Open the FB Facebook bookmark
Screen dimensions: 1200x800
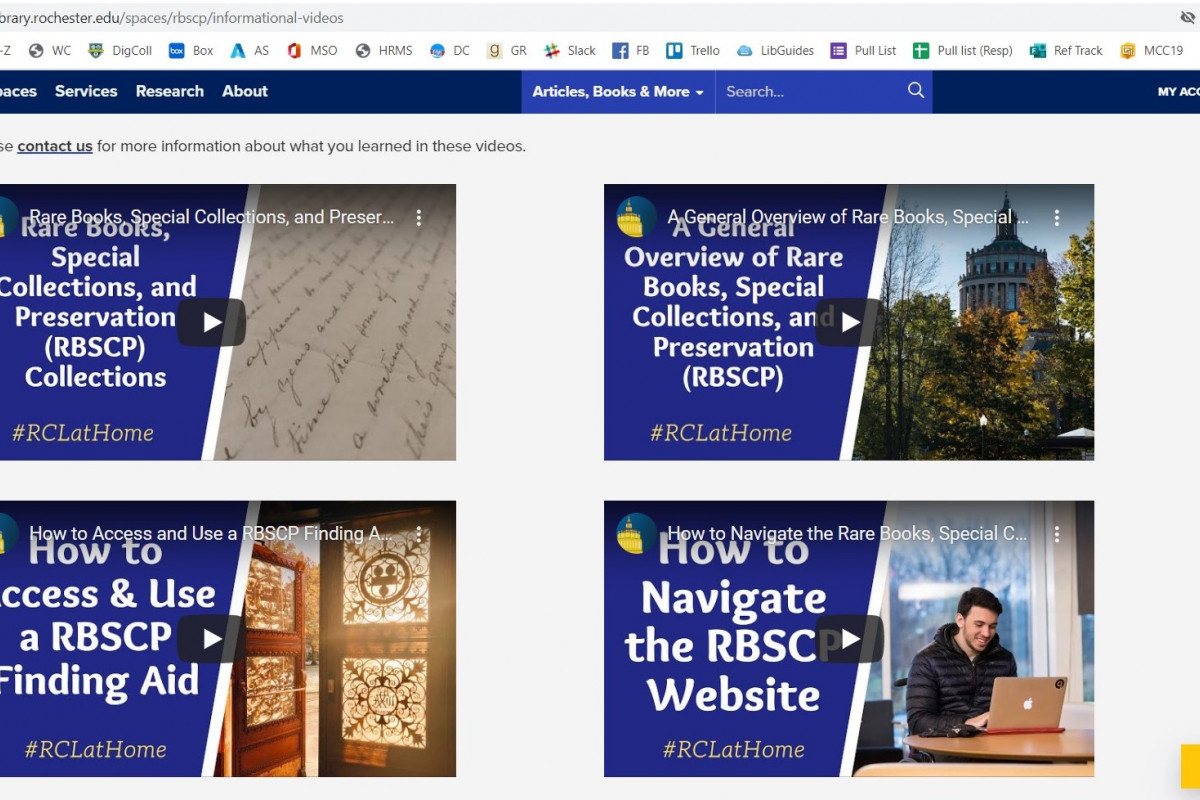(x=631, y=51)
